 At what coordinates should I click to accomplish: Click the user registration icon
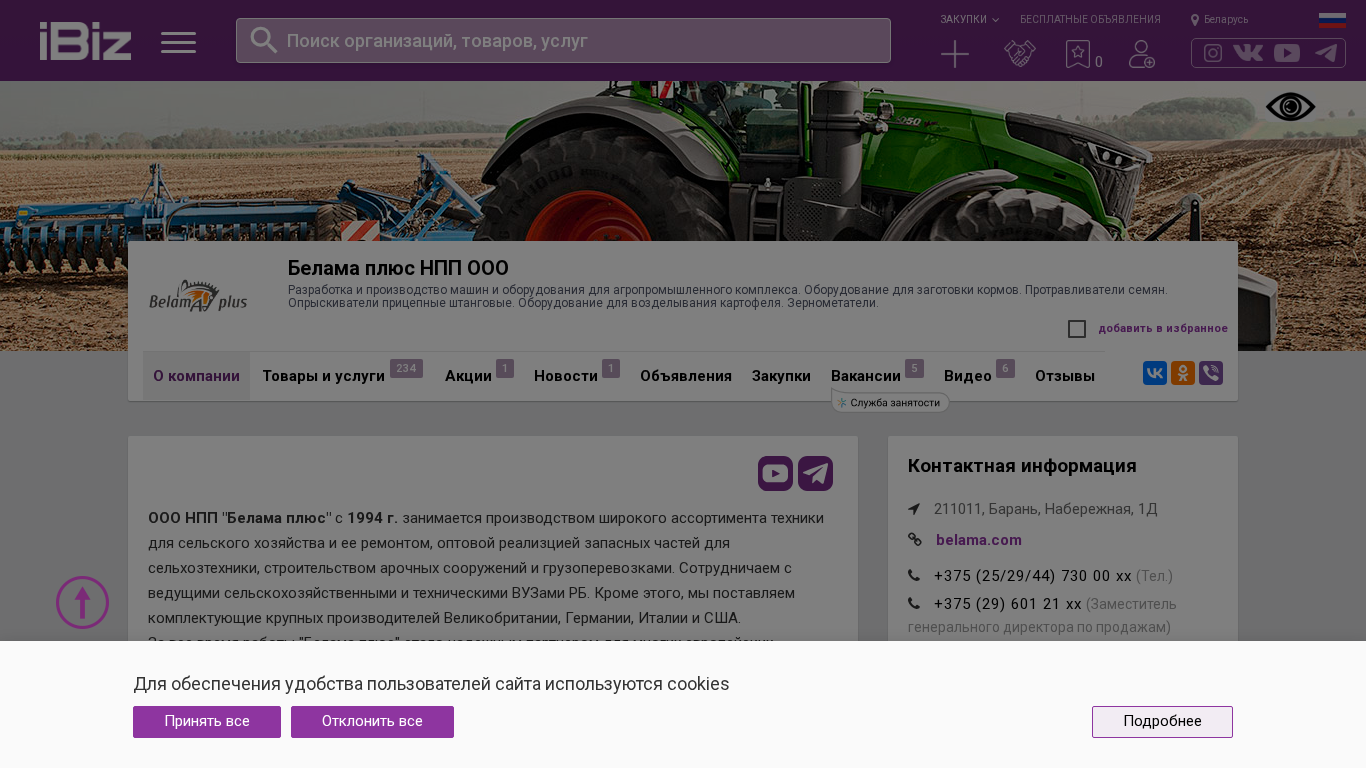1142,54
